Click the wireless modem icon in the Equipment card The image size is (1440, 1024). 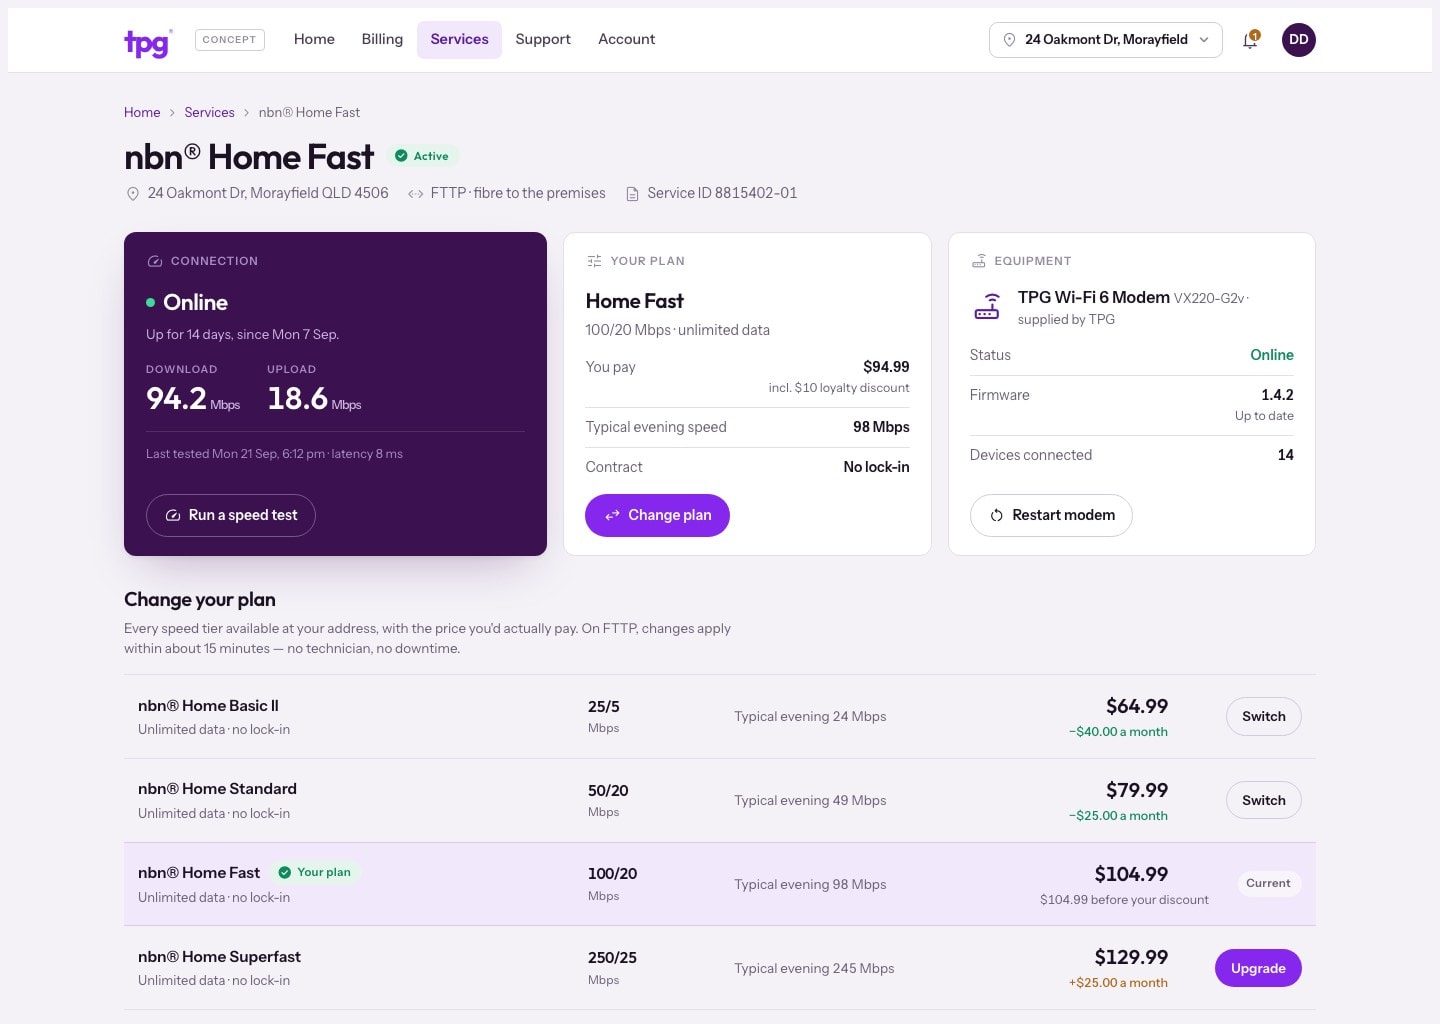987,306
